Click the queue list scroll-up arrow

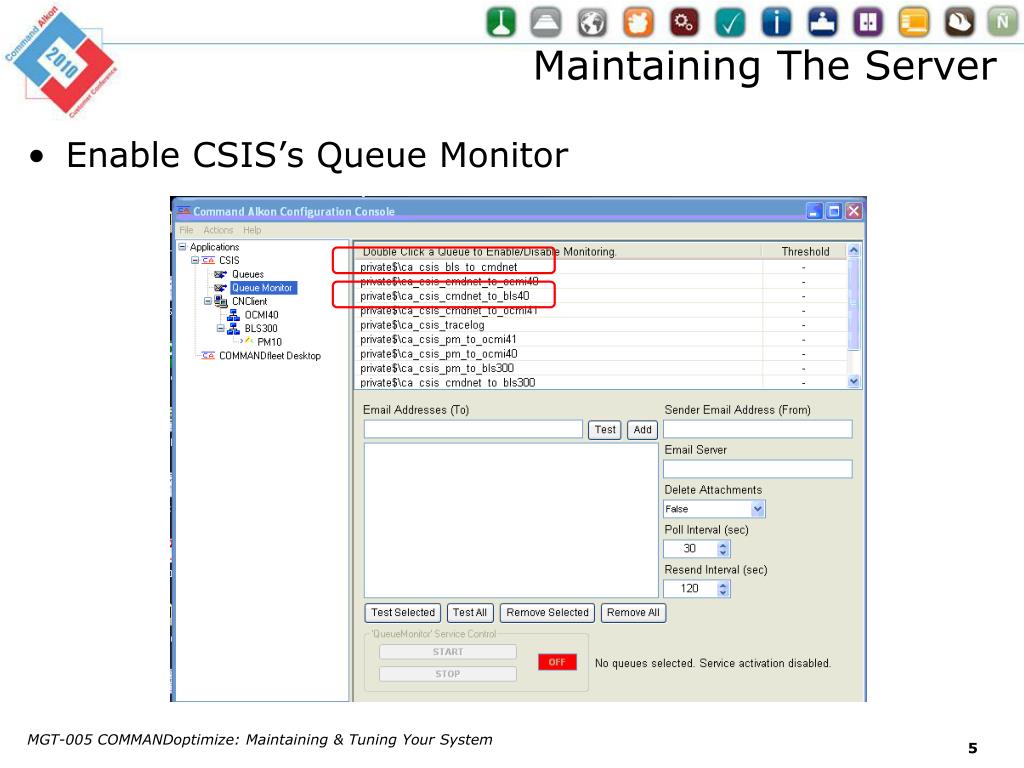click(854, 251)
